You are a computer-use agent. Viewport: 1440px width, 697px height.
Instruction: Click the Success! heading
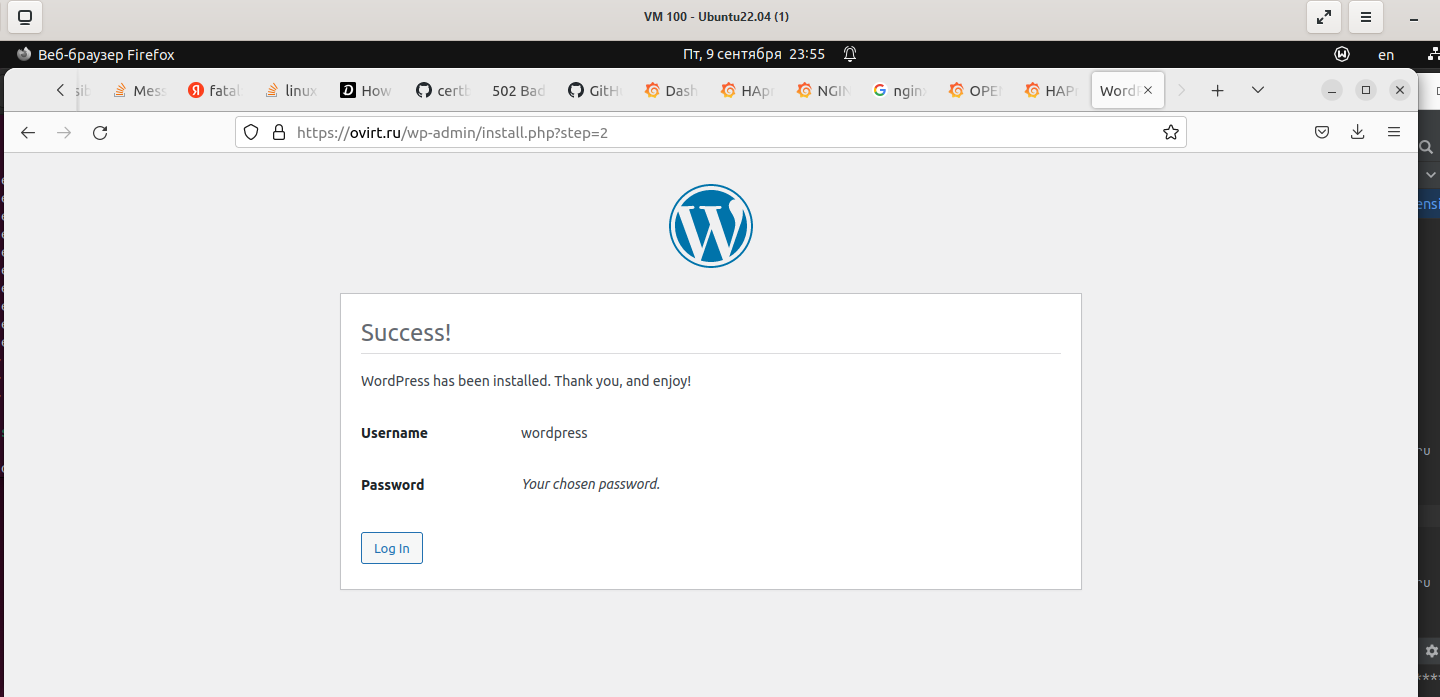click(406, 332)
